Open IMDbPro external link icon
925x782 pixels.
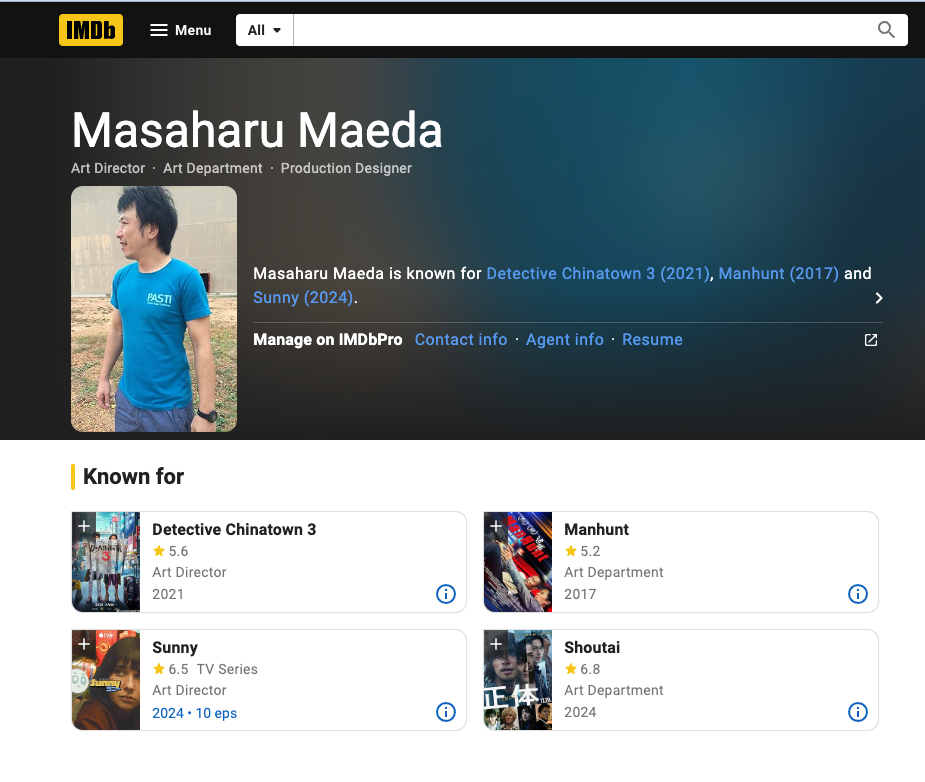tap(871, 340)
